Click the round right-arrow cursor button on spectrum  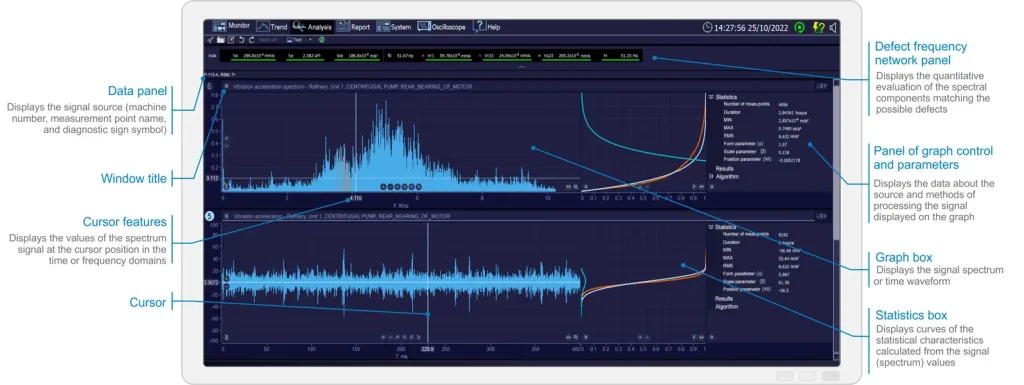click(x=418, y=187)
